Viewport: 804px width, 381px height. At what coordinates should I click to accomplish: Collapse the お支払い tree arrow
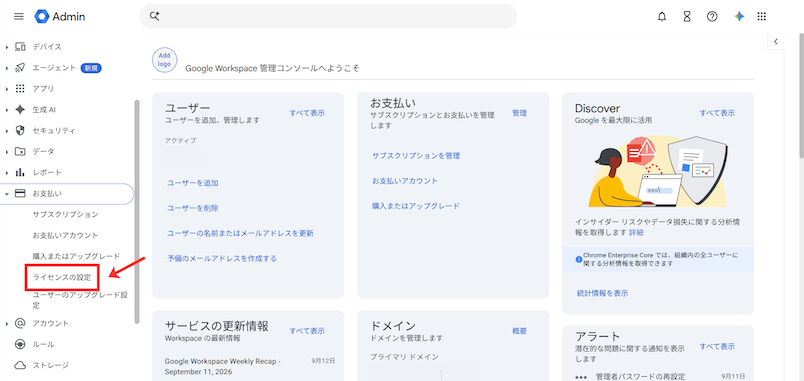click(x=7, y=194)
